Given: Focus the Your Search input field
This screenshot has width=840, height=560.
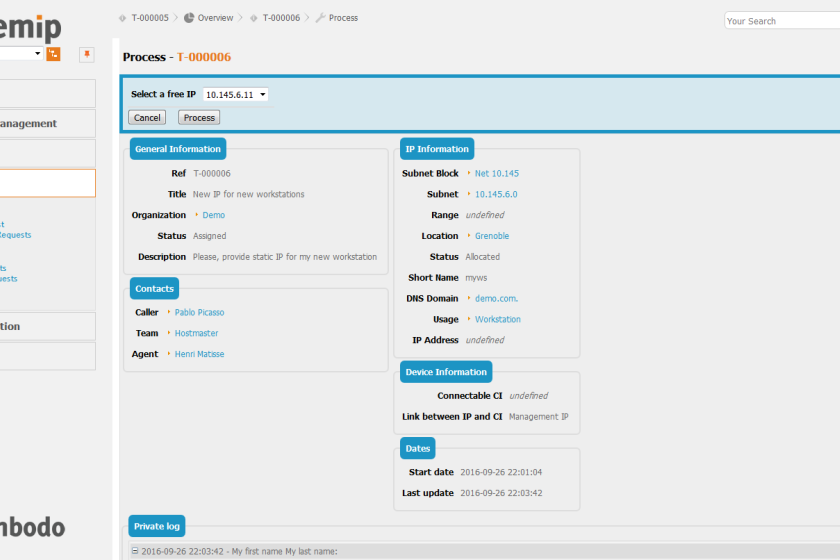Looking at the screenshot, I should pos(782,21).
